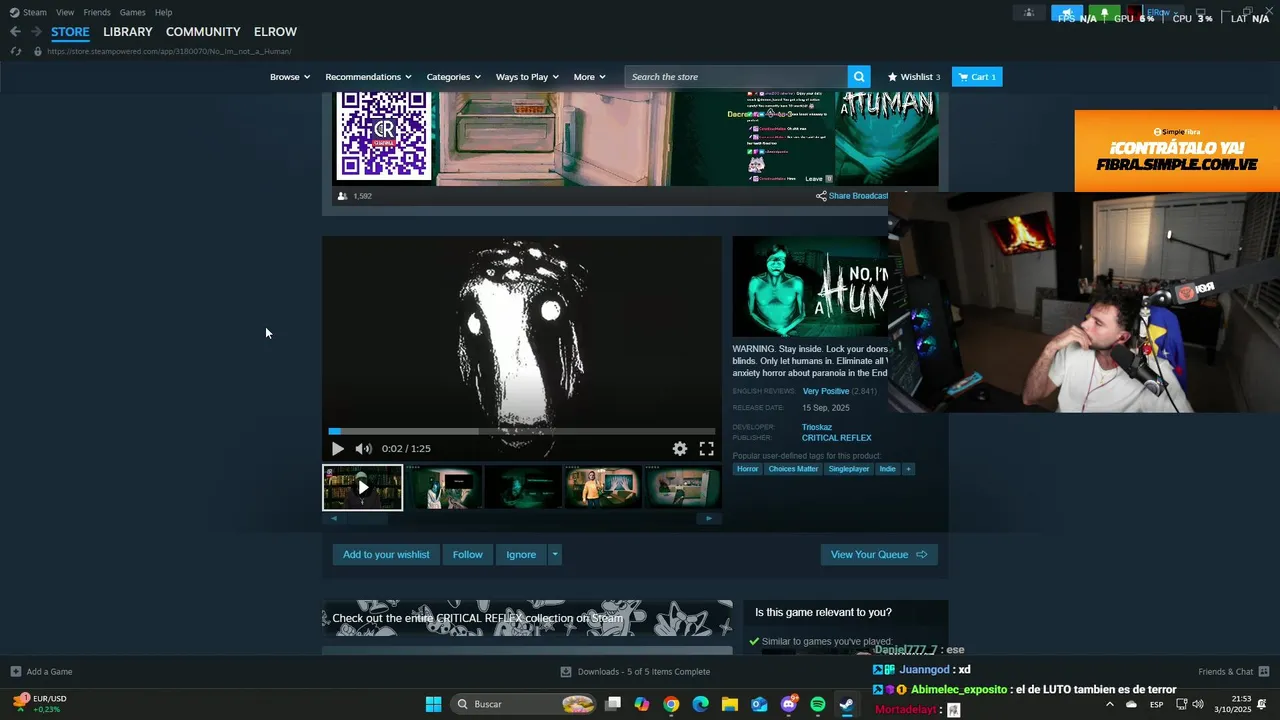Open the EUR/USD taskbar widget
The width and height of the screenshot is (1280, 720).
tap(40, 704)
